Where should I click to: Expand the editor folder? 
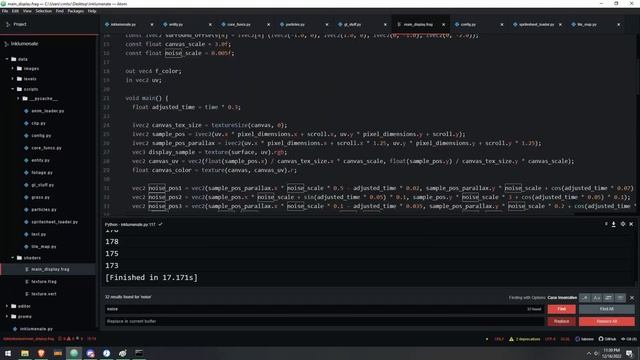coord(7,306)
